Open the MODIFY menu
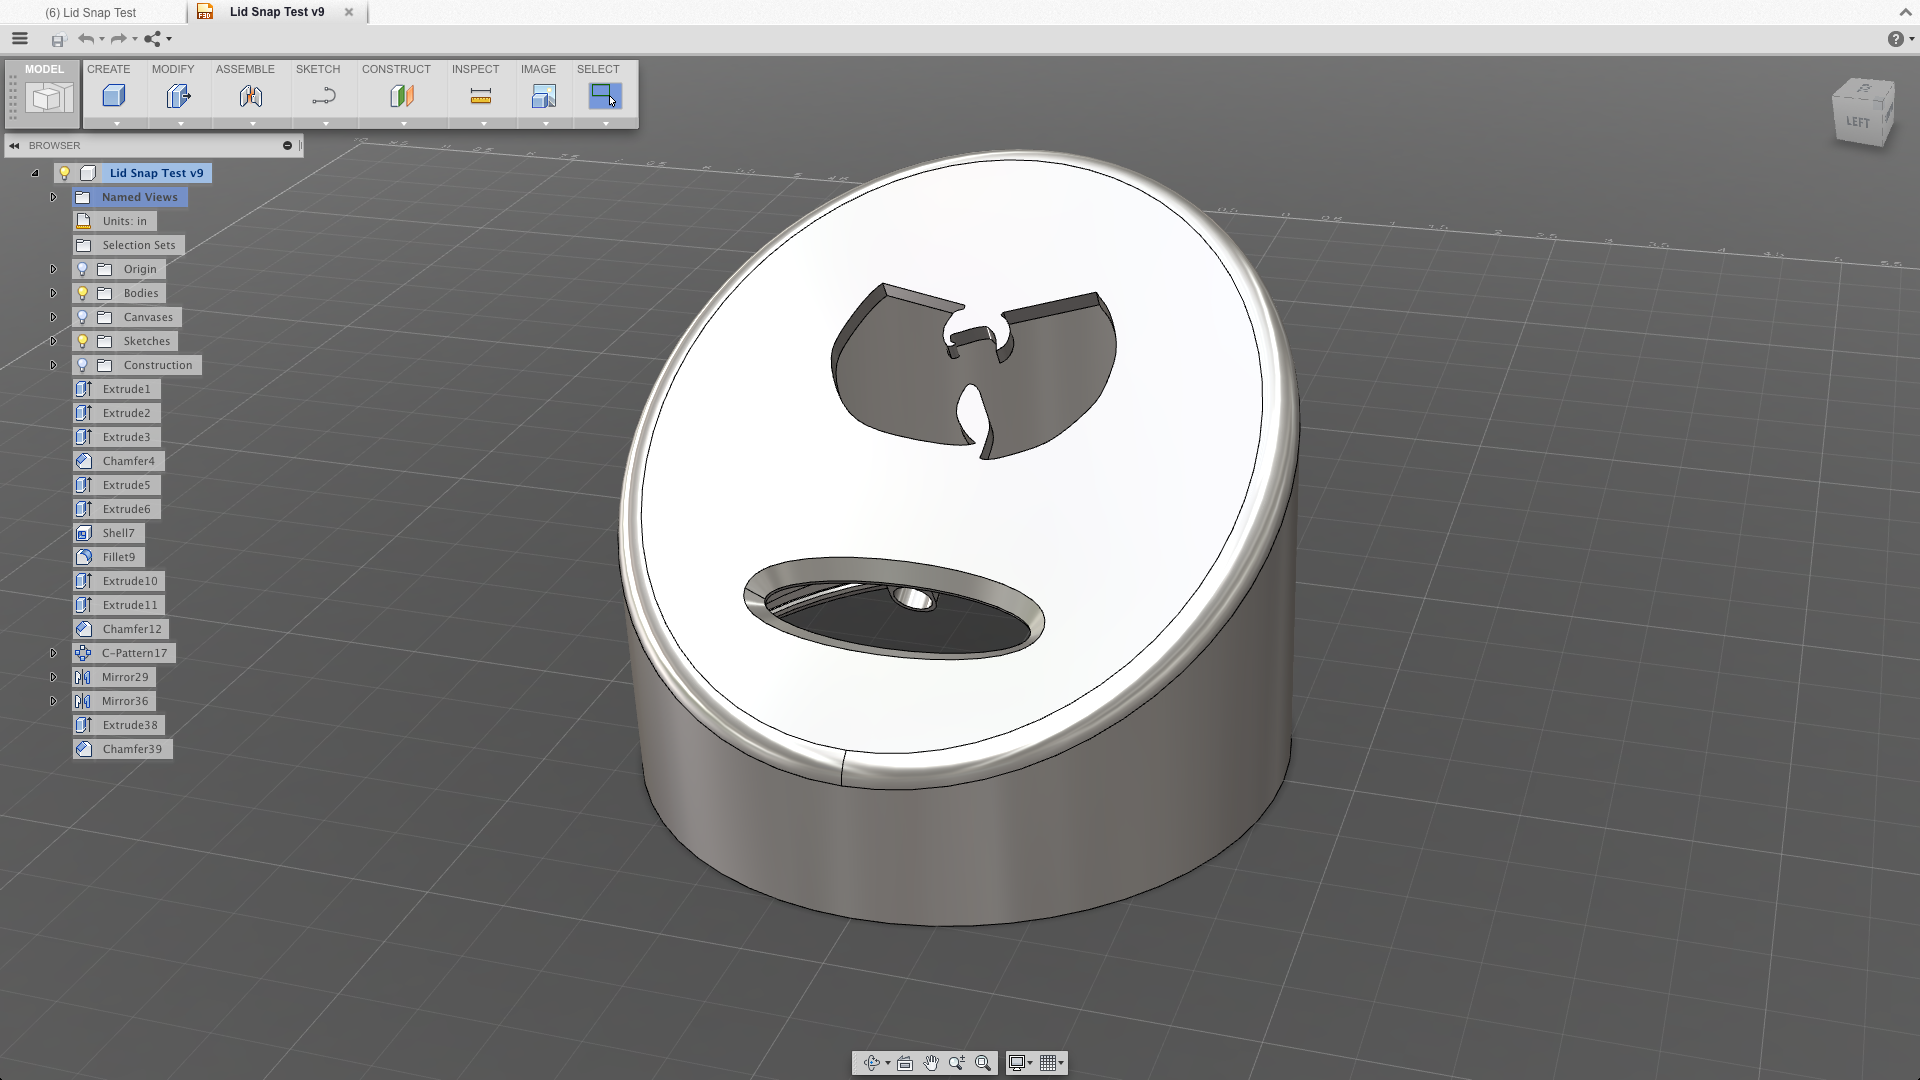1920x1080 pixels. pyautogui.click(x=173, y=69)
